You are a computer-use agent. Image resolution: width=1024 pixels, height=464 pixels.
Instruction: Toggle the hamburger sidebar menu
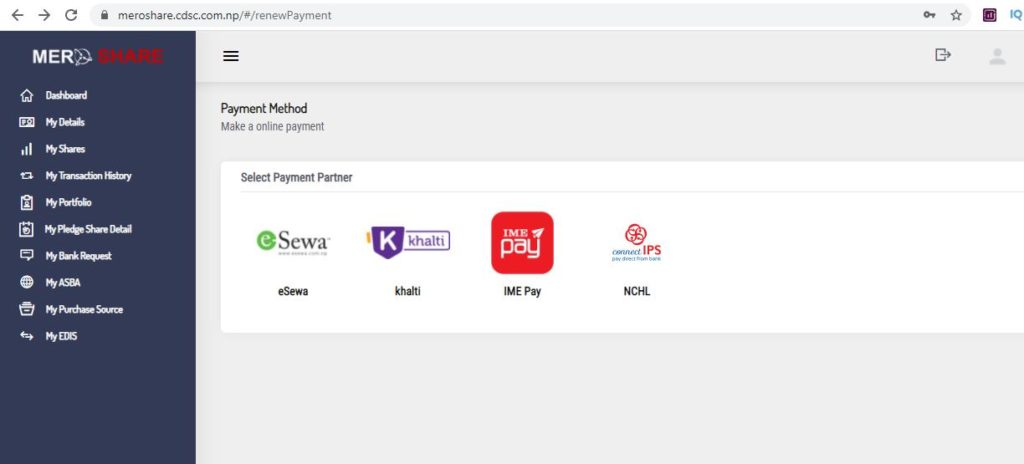231,56
